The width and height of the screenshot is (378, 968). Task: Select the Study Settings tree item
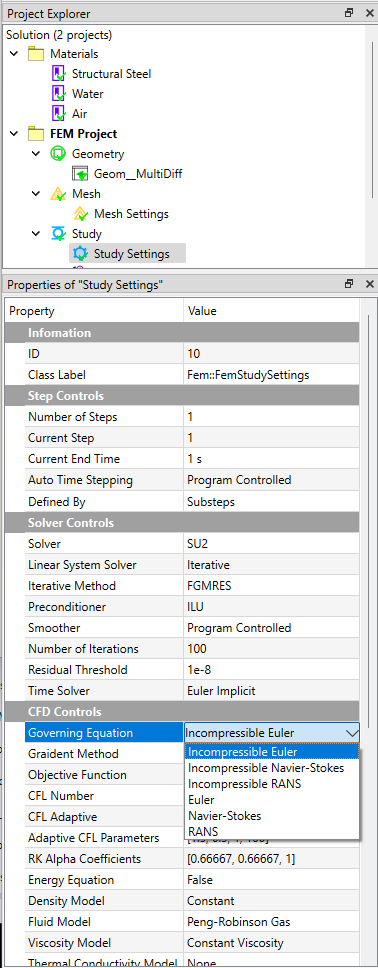tap(131, 254)
